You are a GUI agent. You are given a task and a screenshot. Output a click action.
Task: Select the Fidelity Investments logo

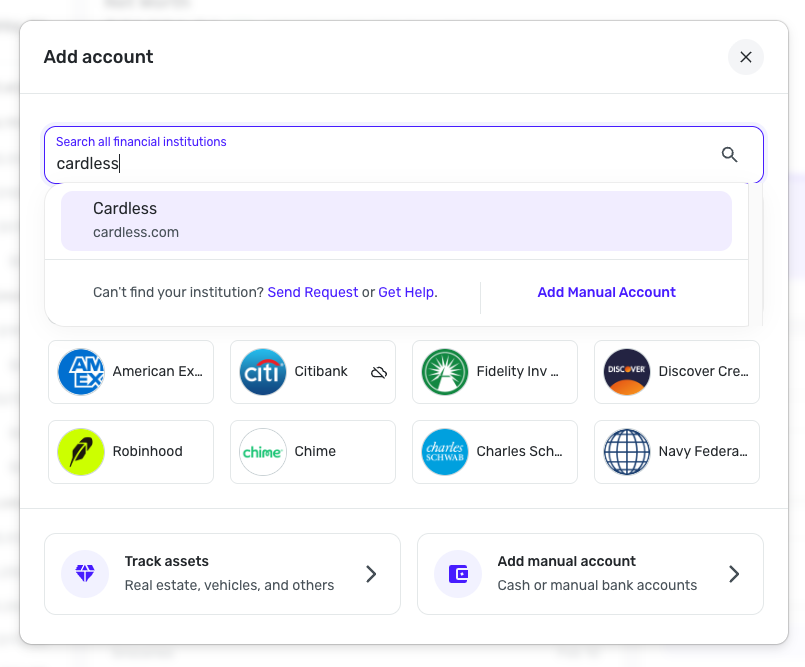(445, 372)
